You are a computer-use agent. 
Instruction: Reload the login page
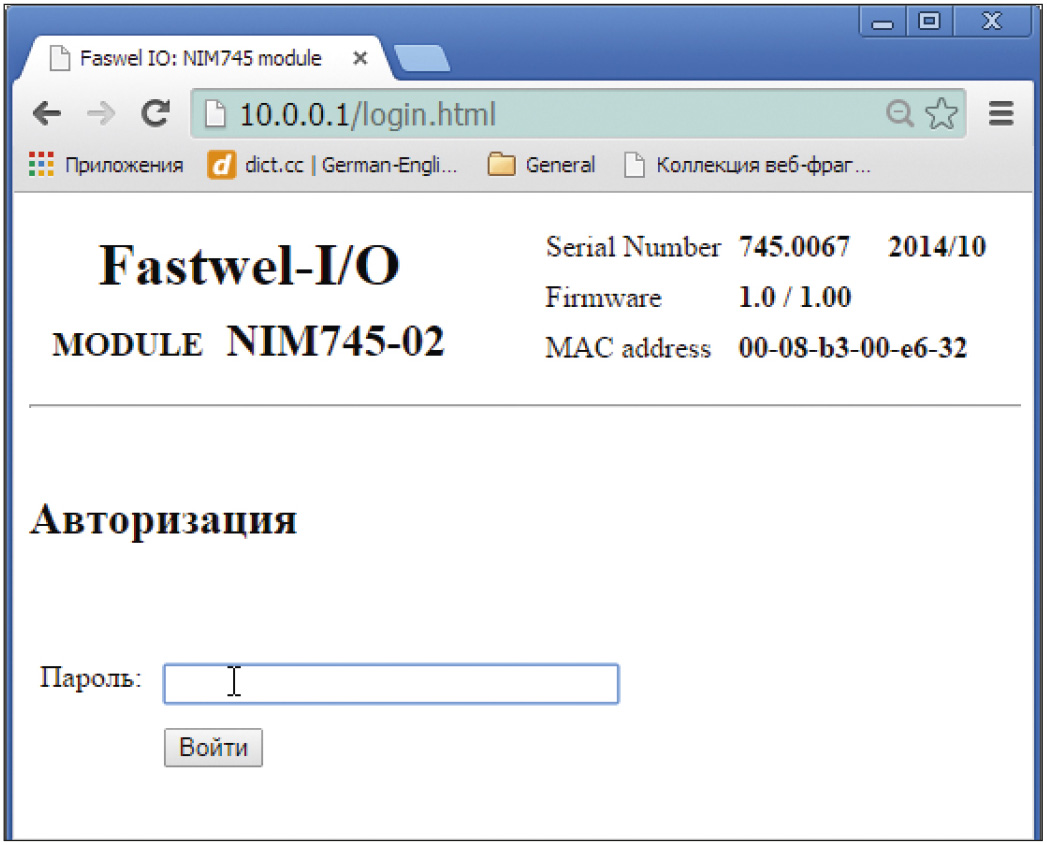155,114
